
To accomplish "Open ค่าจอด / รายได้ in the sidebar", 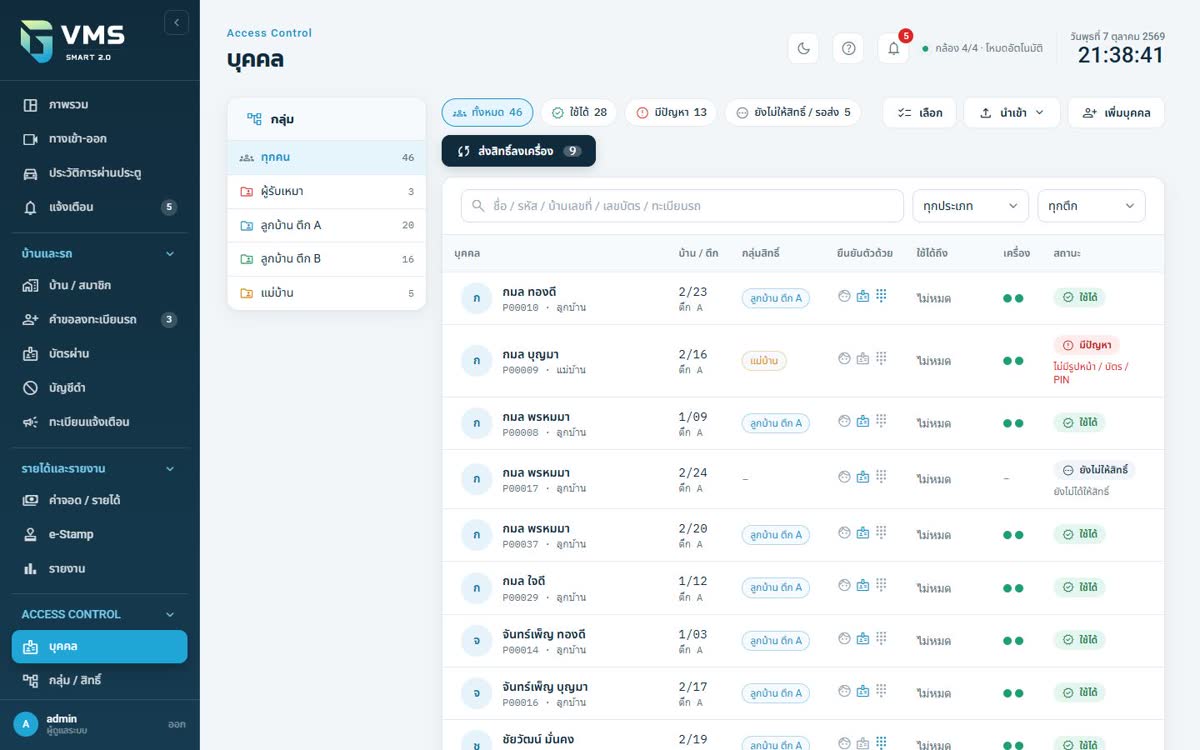I will coord(99,500).
